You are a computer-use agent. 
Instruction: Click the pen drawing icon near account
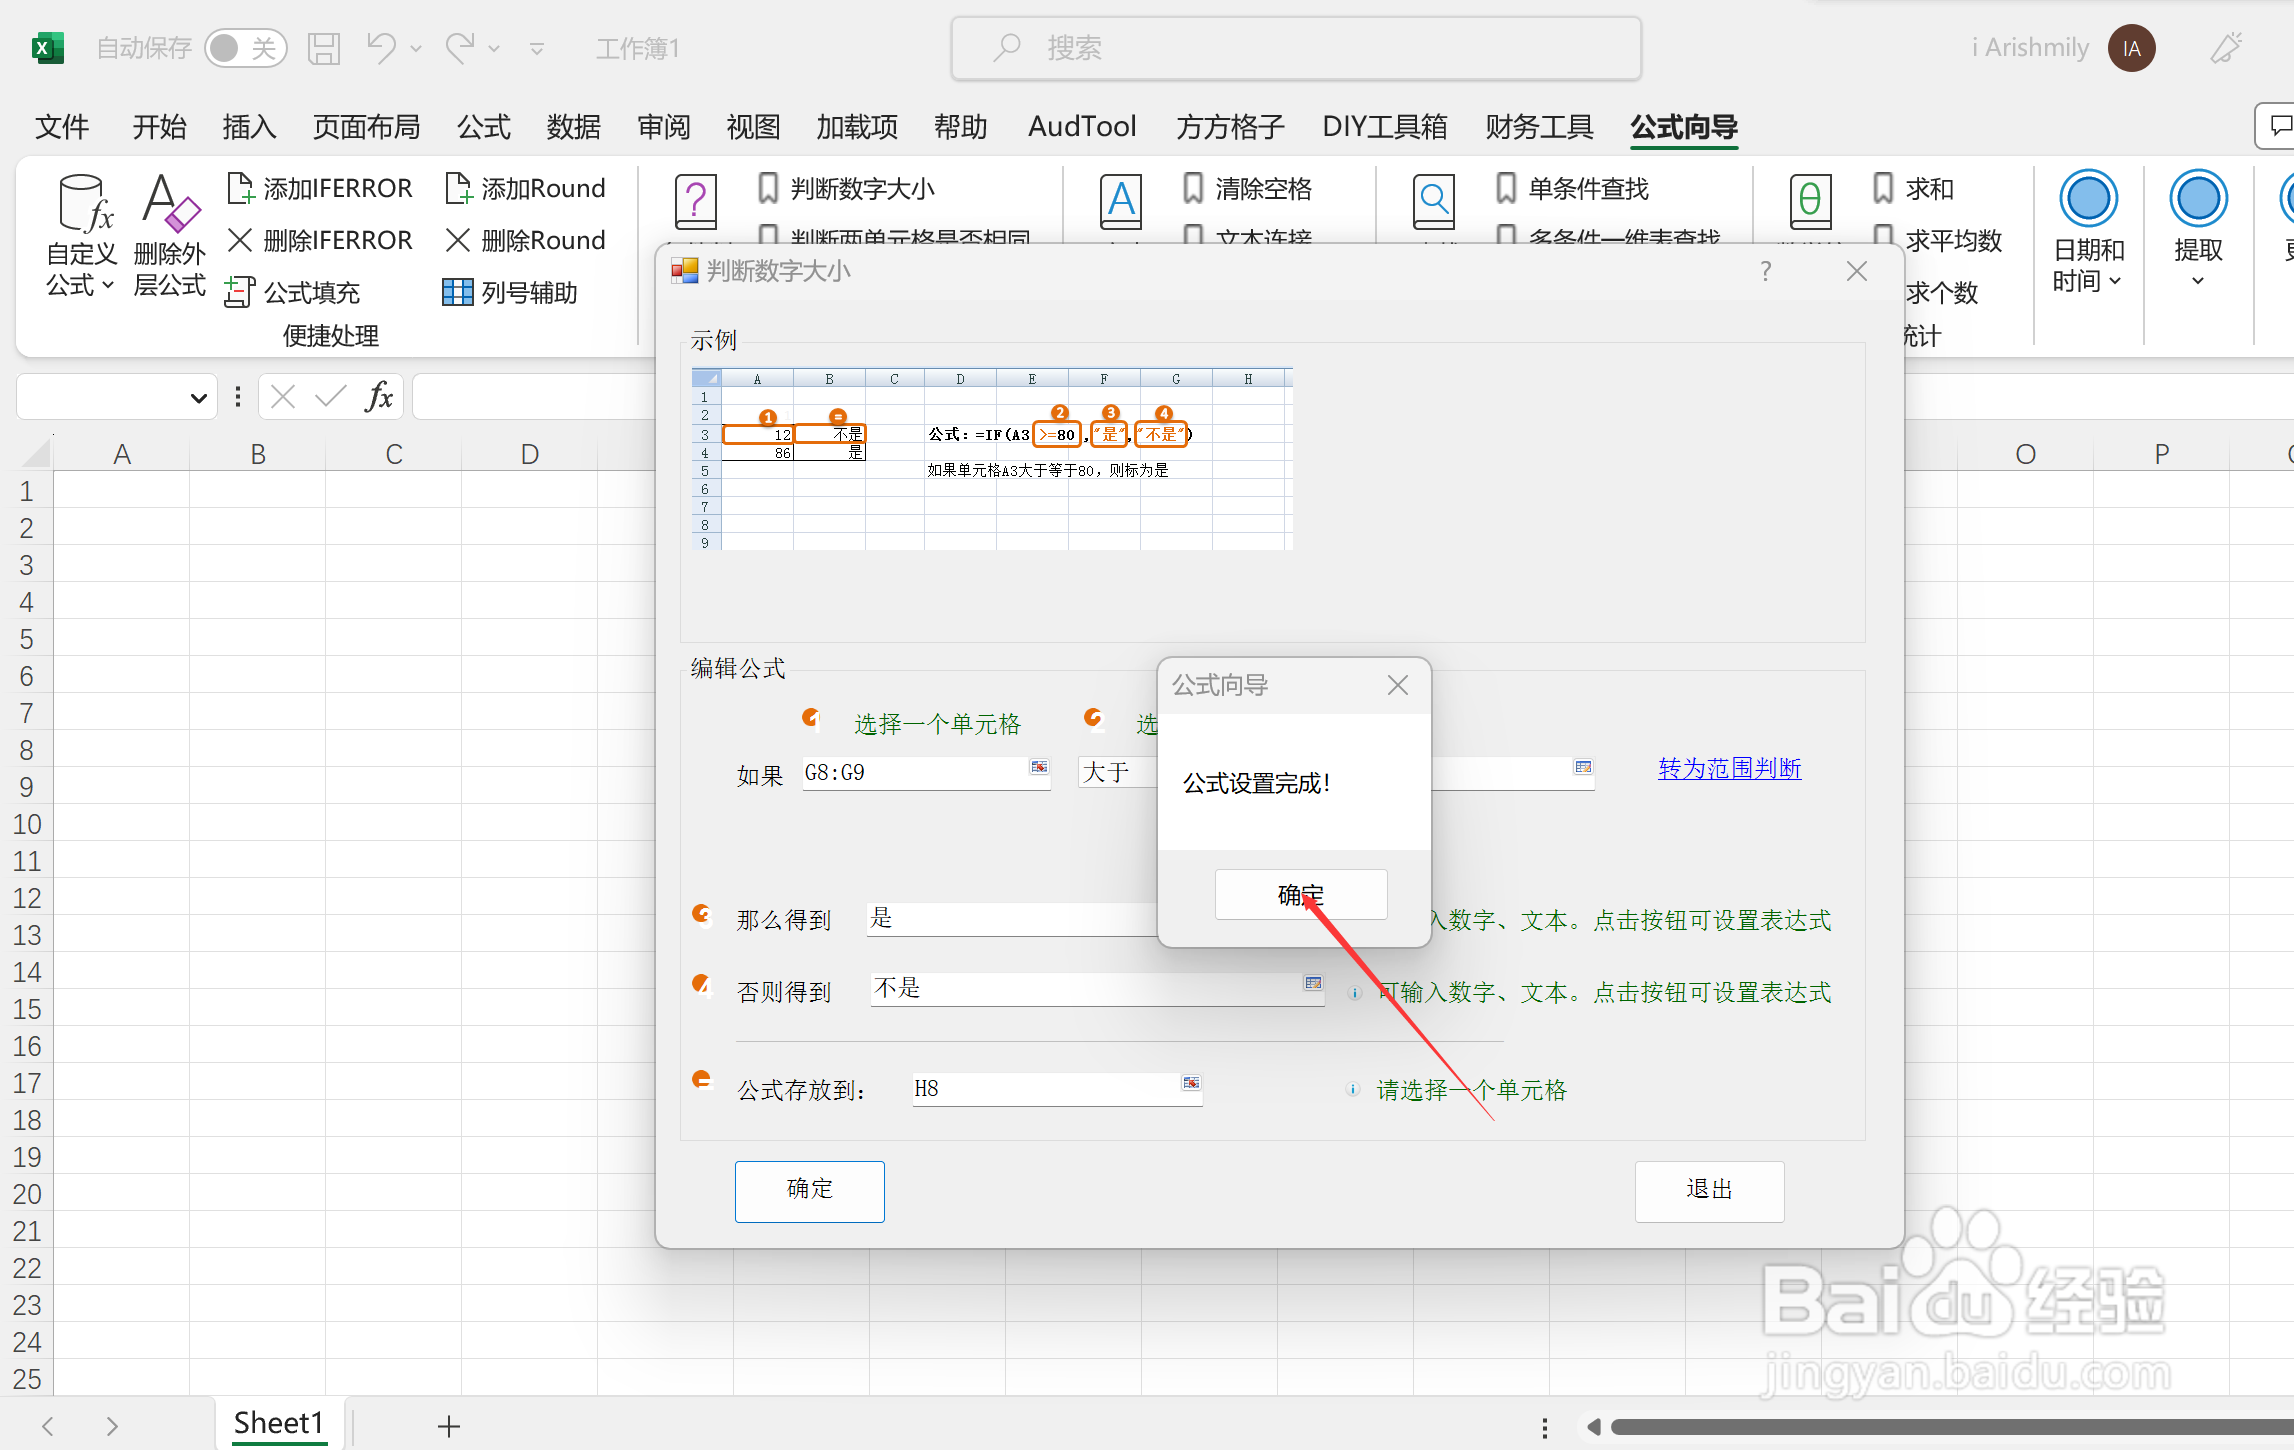click(x=2226, y=48)
